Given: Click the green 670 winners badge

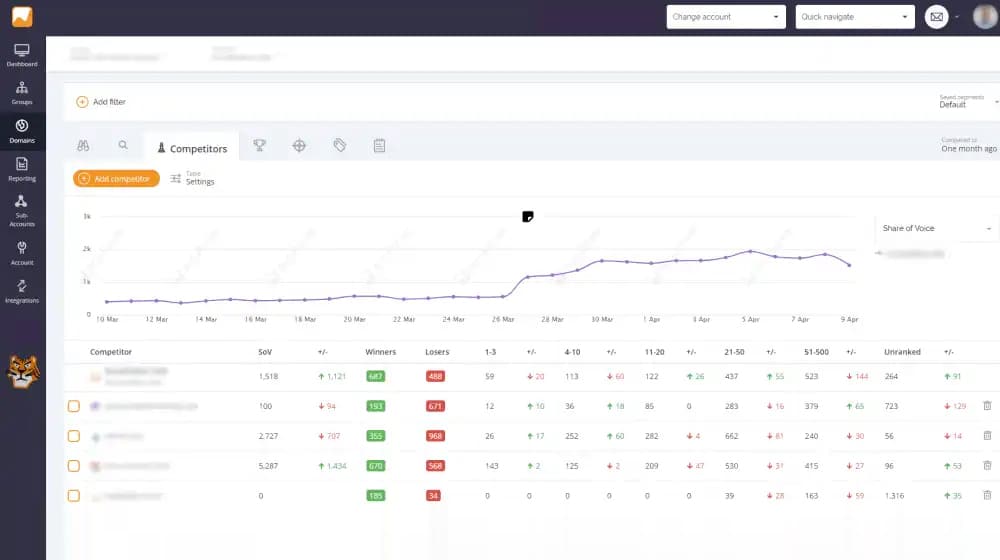Looking at the screenshot, I should (x=376, y=466).
